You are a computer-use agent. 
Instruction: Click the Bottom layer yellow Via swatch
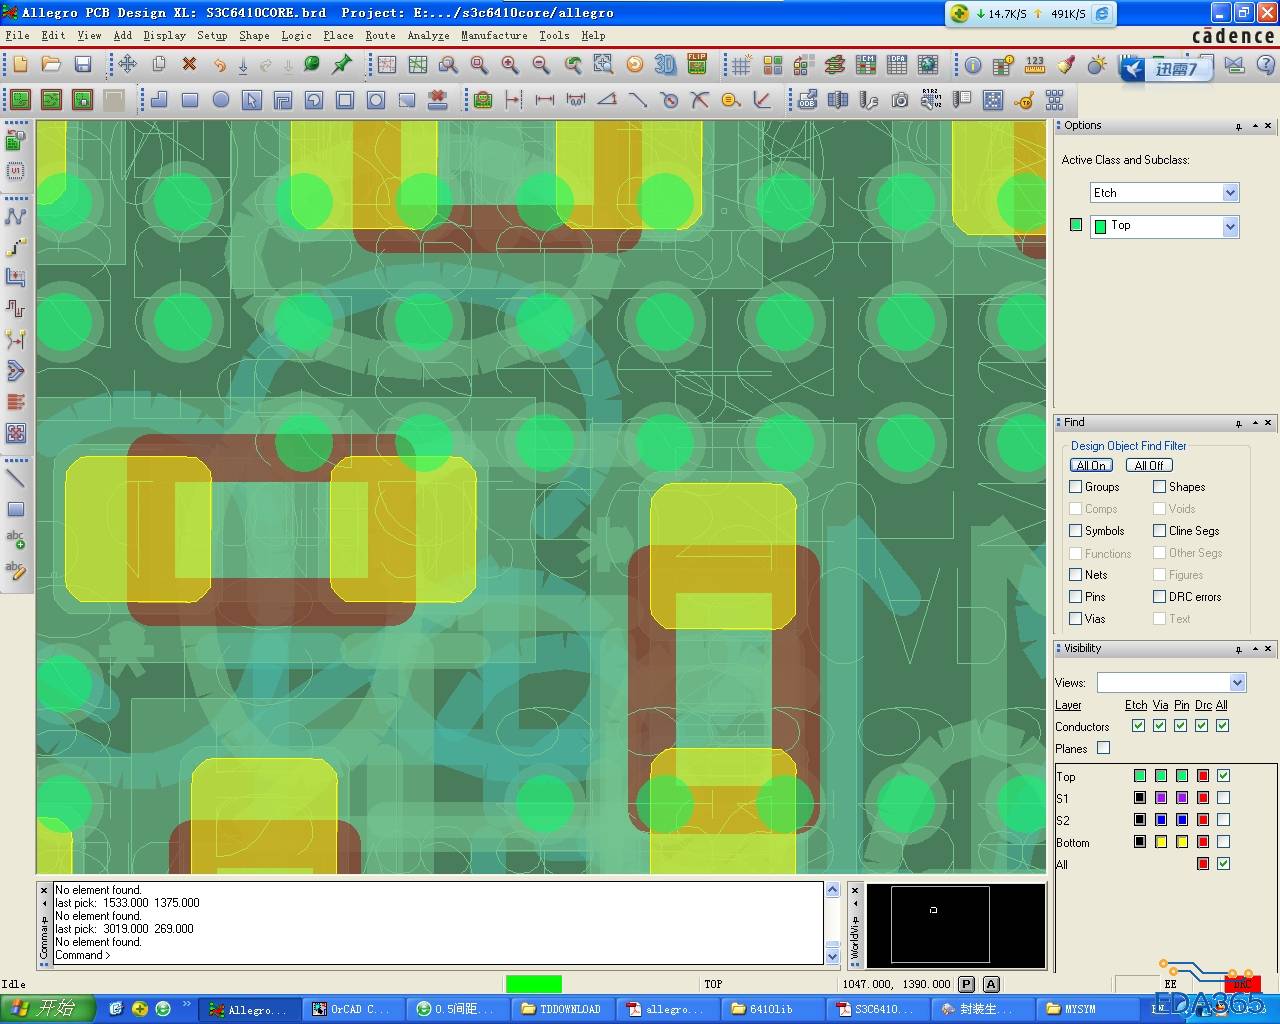coord(1161,842)
